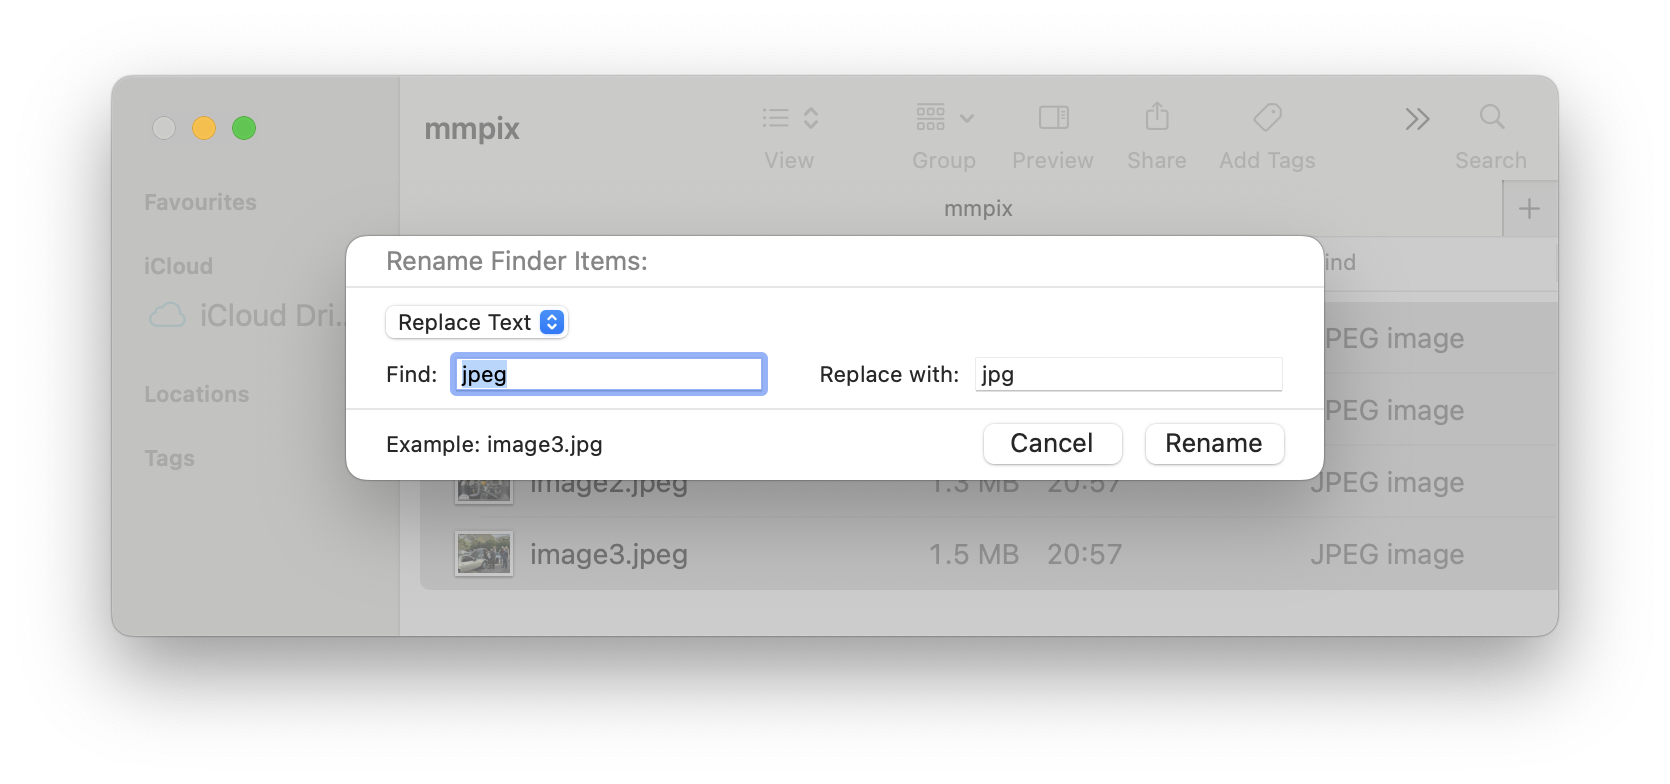
Task: Click the View sort order chevron
Action: tap(810, 117)
